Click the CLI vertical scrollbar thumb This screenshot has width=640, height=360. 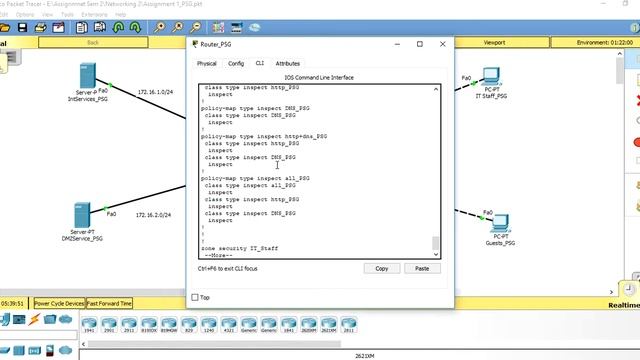tap(436, 243)
